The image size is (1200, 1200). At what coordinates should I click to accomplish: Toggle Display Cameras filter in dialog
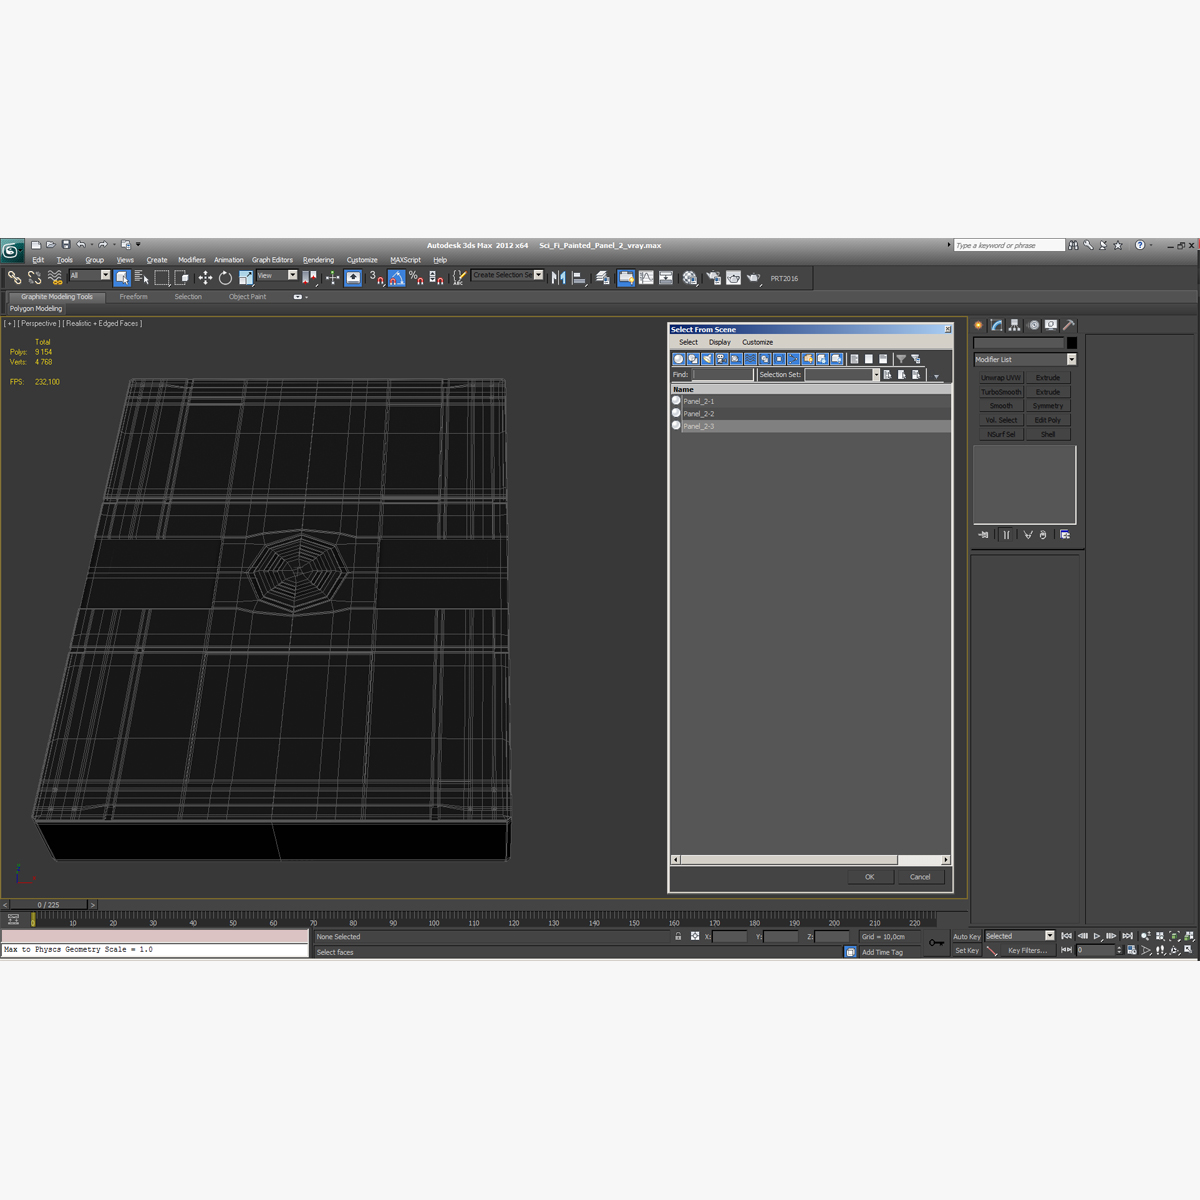click(721, 359)
